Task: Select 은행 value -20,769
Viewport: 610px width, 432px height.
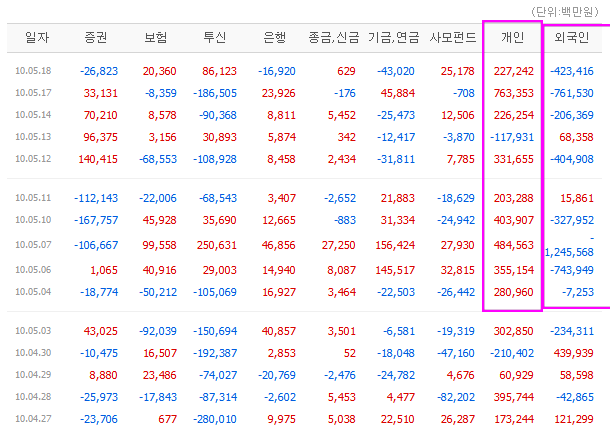Action: coord(277,375)
